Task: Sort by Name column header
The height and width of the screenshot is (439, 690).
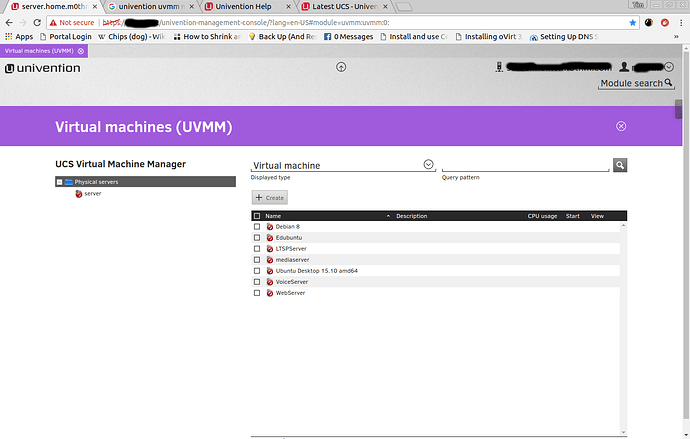Action: click(x=273, y=216)
